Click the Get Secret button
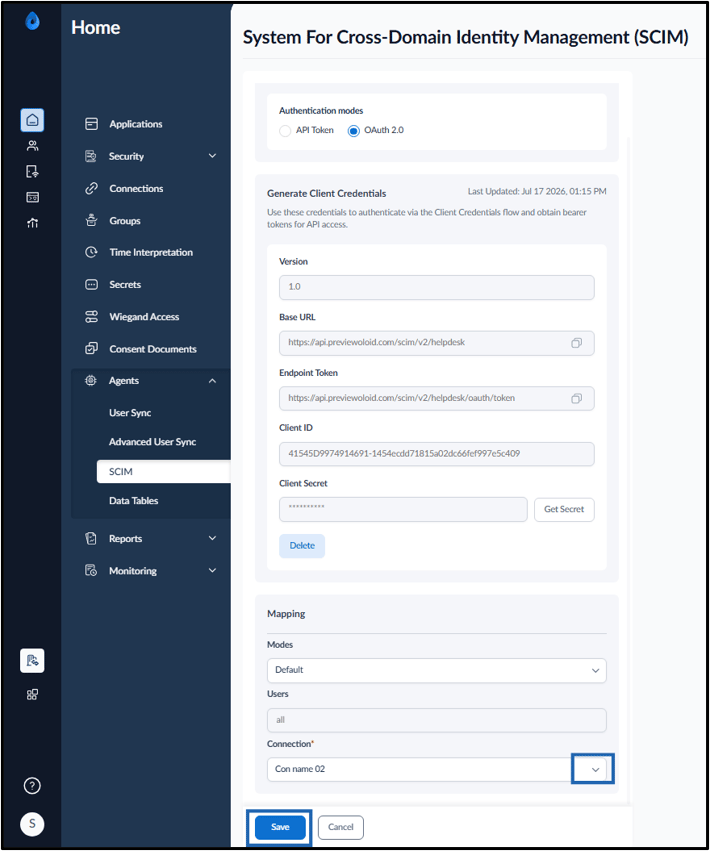Image resolution: width=710 pixels, height=851 pixels. tap(564, 510)
